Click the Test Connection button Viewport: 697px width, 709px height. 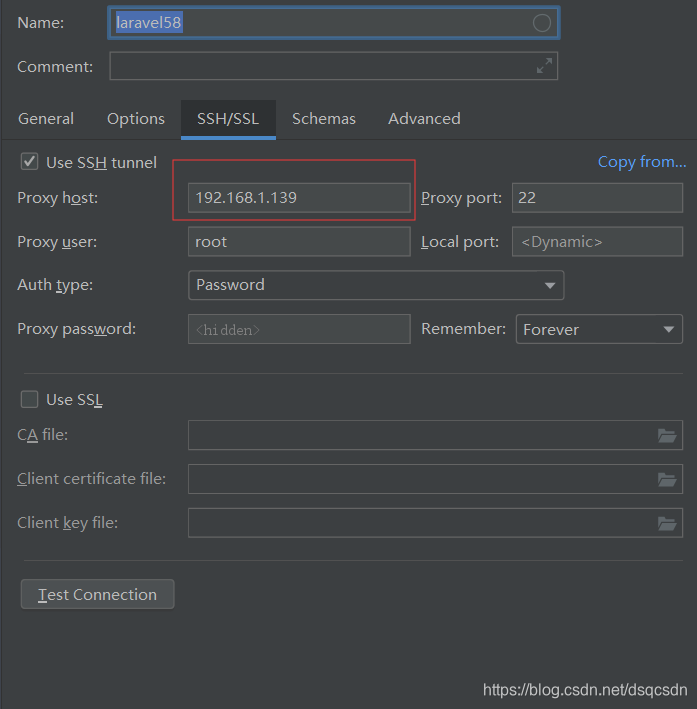tap(97, 594)
